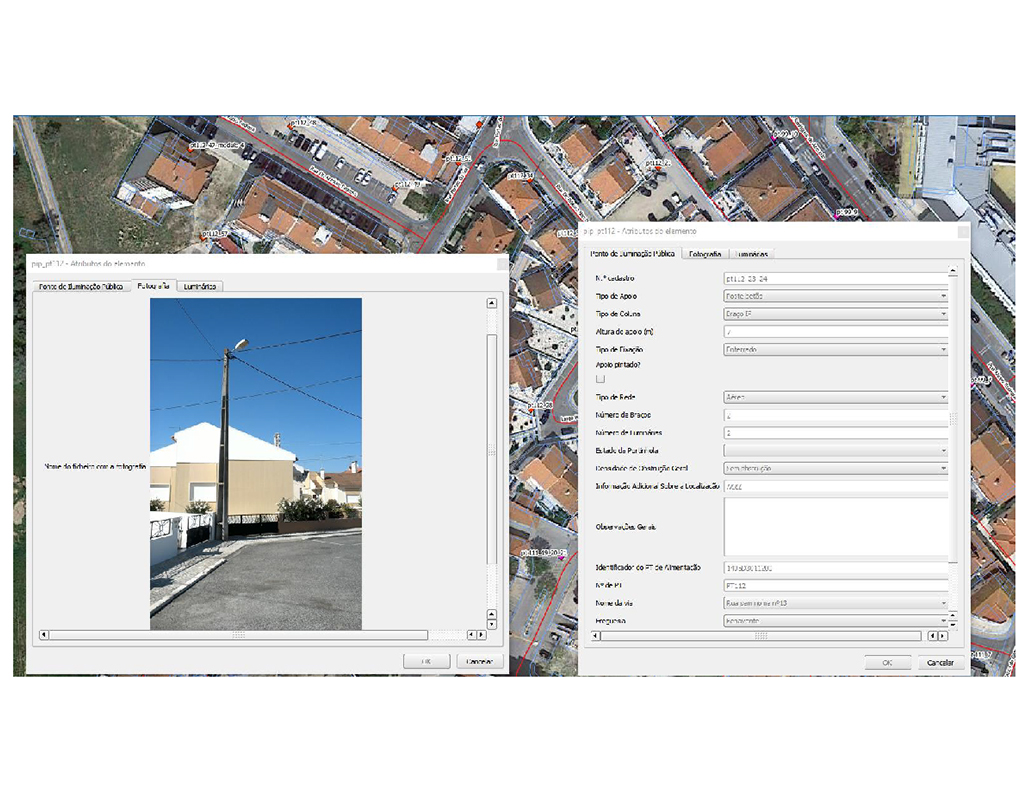Screen dimensions: 1024x788
Task: Open the 'Tipo de Fixação' dropdown
Action: pos(835,349)
